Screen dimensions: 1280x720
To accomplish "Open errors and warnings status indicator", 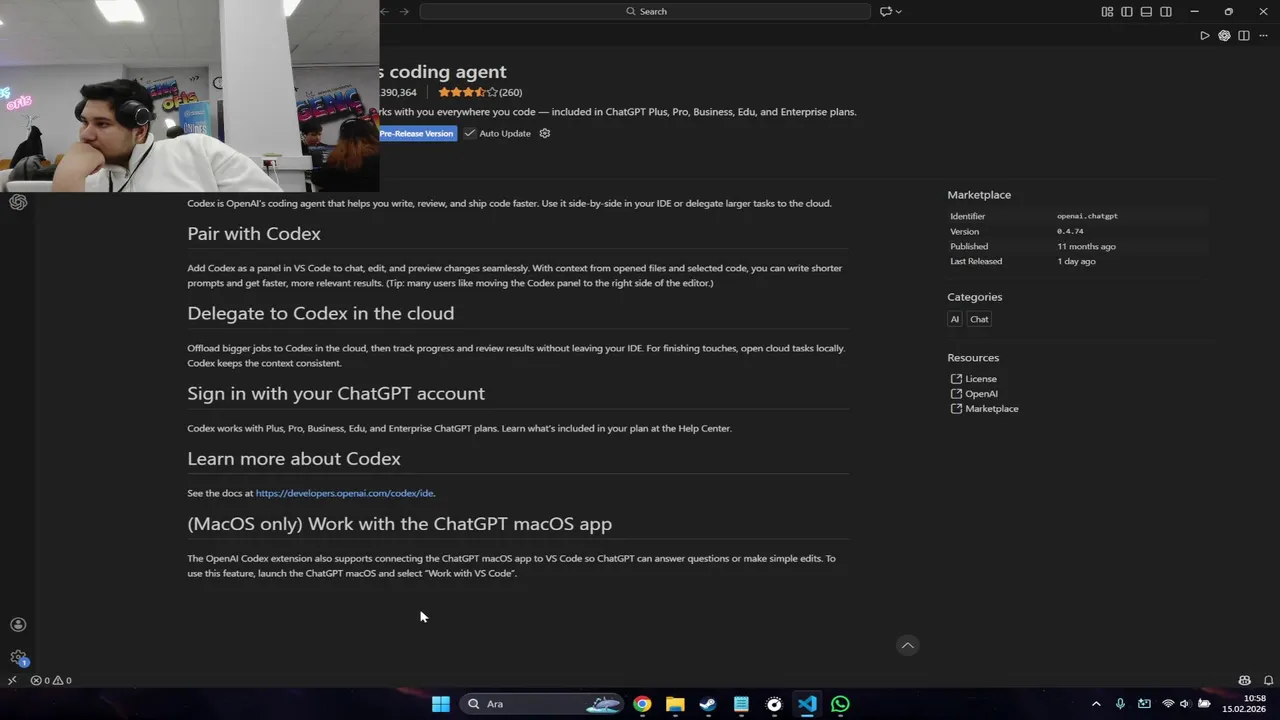I will pos(51,680).
